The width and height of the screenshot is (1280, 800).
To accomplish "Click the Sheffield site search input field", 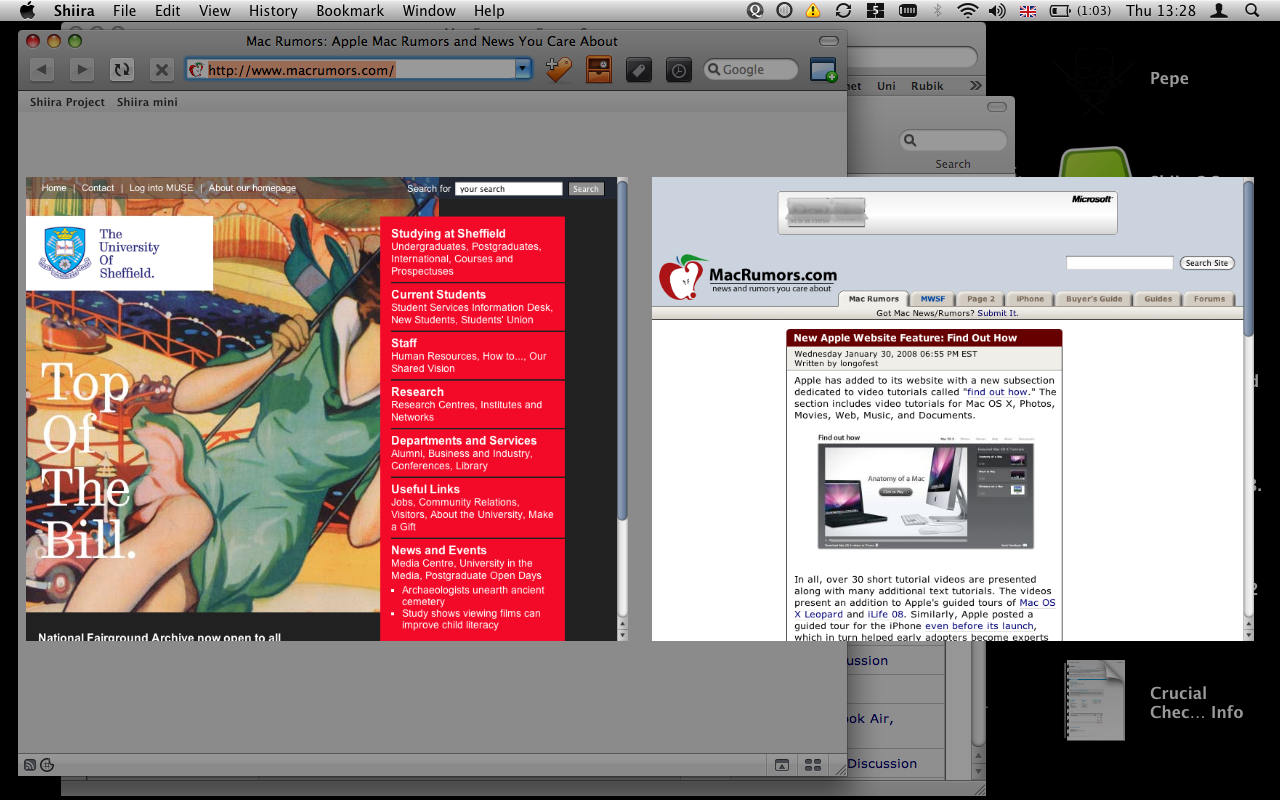I will point(508,188).
